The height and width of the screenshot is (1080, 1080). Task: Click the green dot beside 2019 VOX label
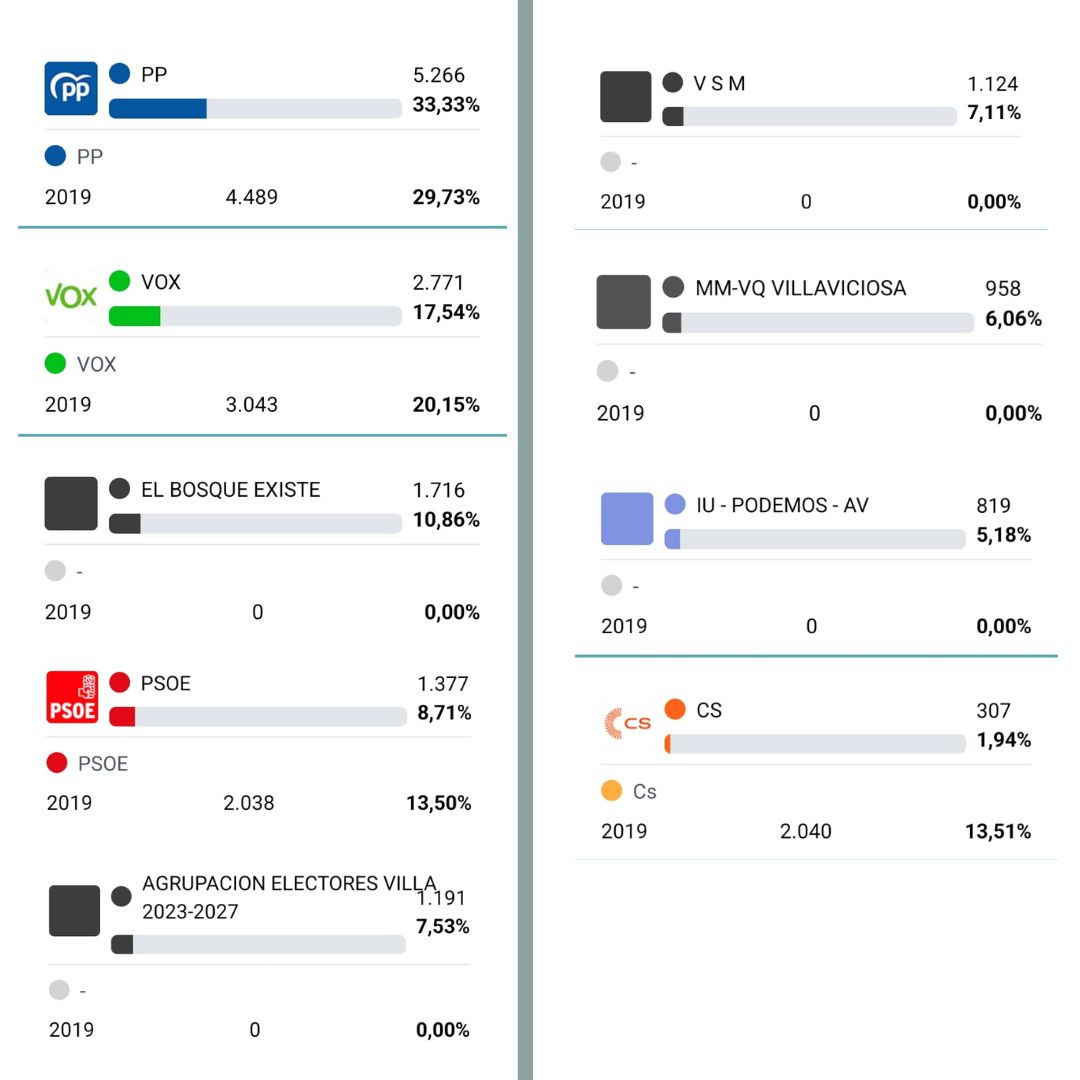(x=56, y=364)
